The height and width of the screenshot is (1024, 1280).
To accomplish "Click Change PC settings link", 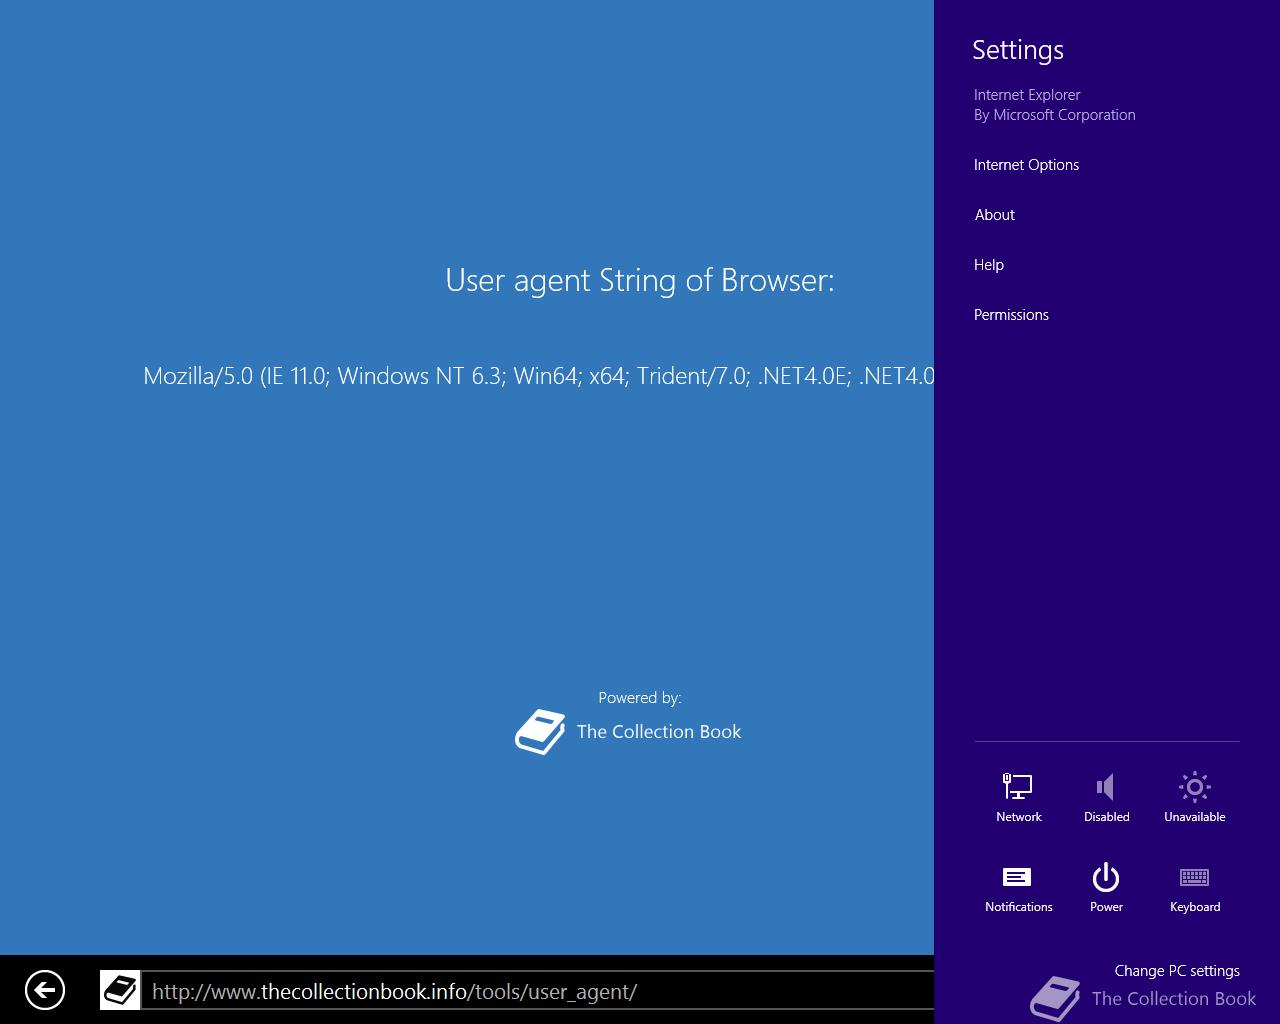I will [1177, 971].
